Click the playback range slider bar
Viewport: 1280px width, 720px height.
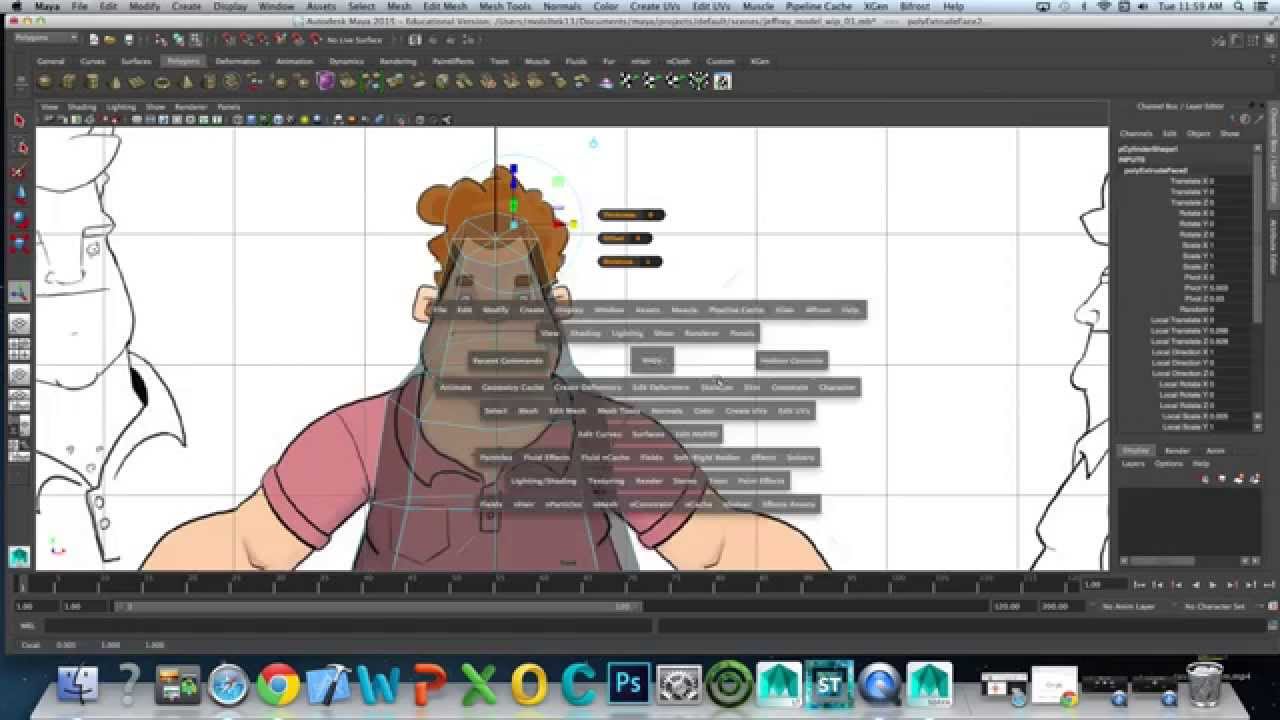pyautogui.click(x=376, y=606)
